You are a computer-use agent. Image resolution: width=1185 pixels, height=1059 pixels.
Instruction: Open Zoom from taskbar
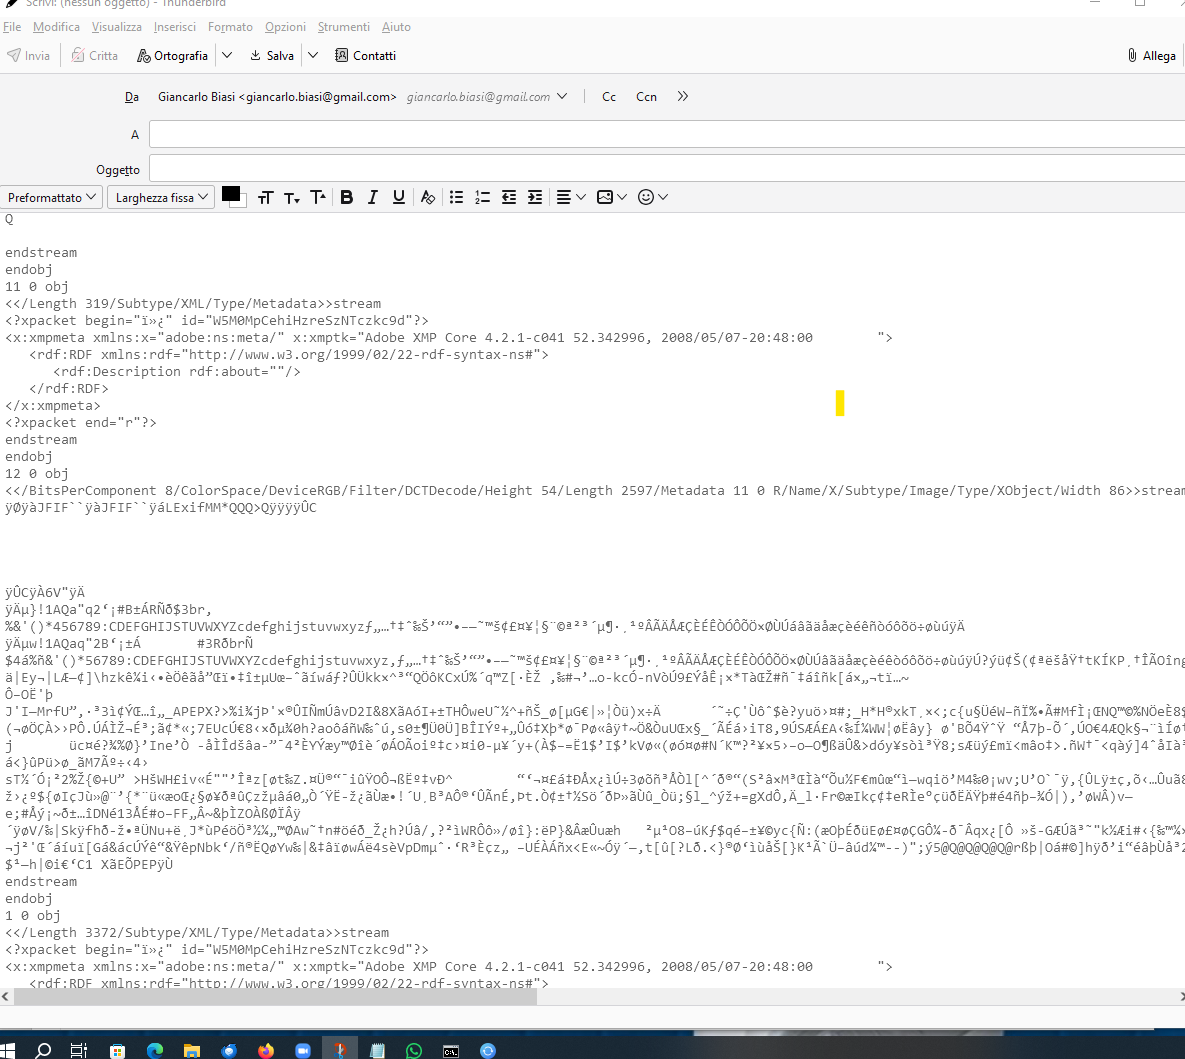coord(303,1051)
